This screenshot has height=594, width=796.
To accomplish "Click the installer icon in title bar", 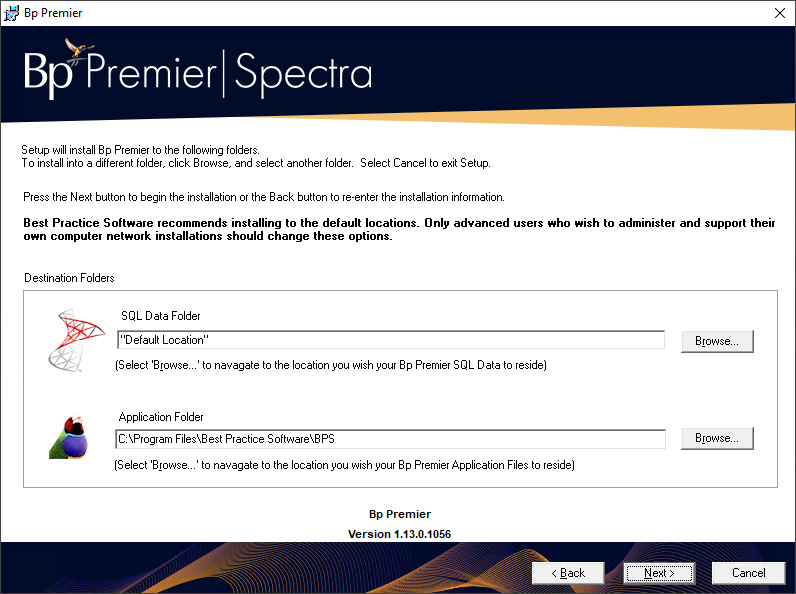I will (x=13, y=13).
